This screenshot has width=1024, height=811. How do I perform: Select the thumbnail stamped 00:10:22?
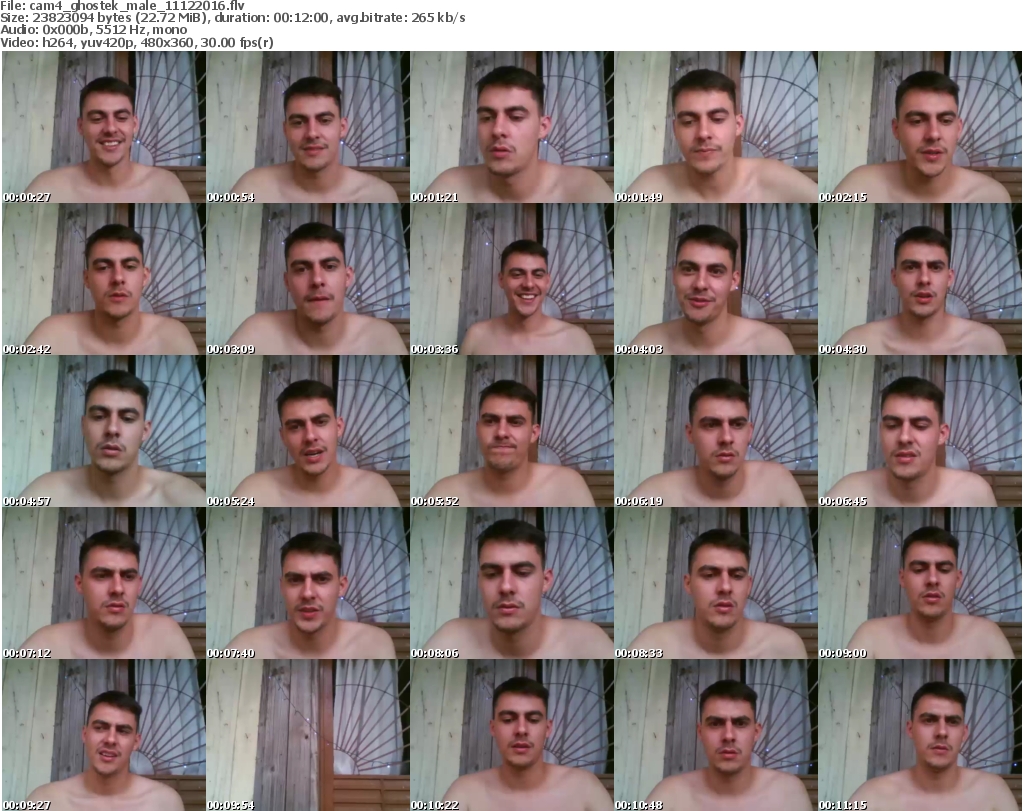[511, 735]
